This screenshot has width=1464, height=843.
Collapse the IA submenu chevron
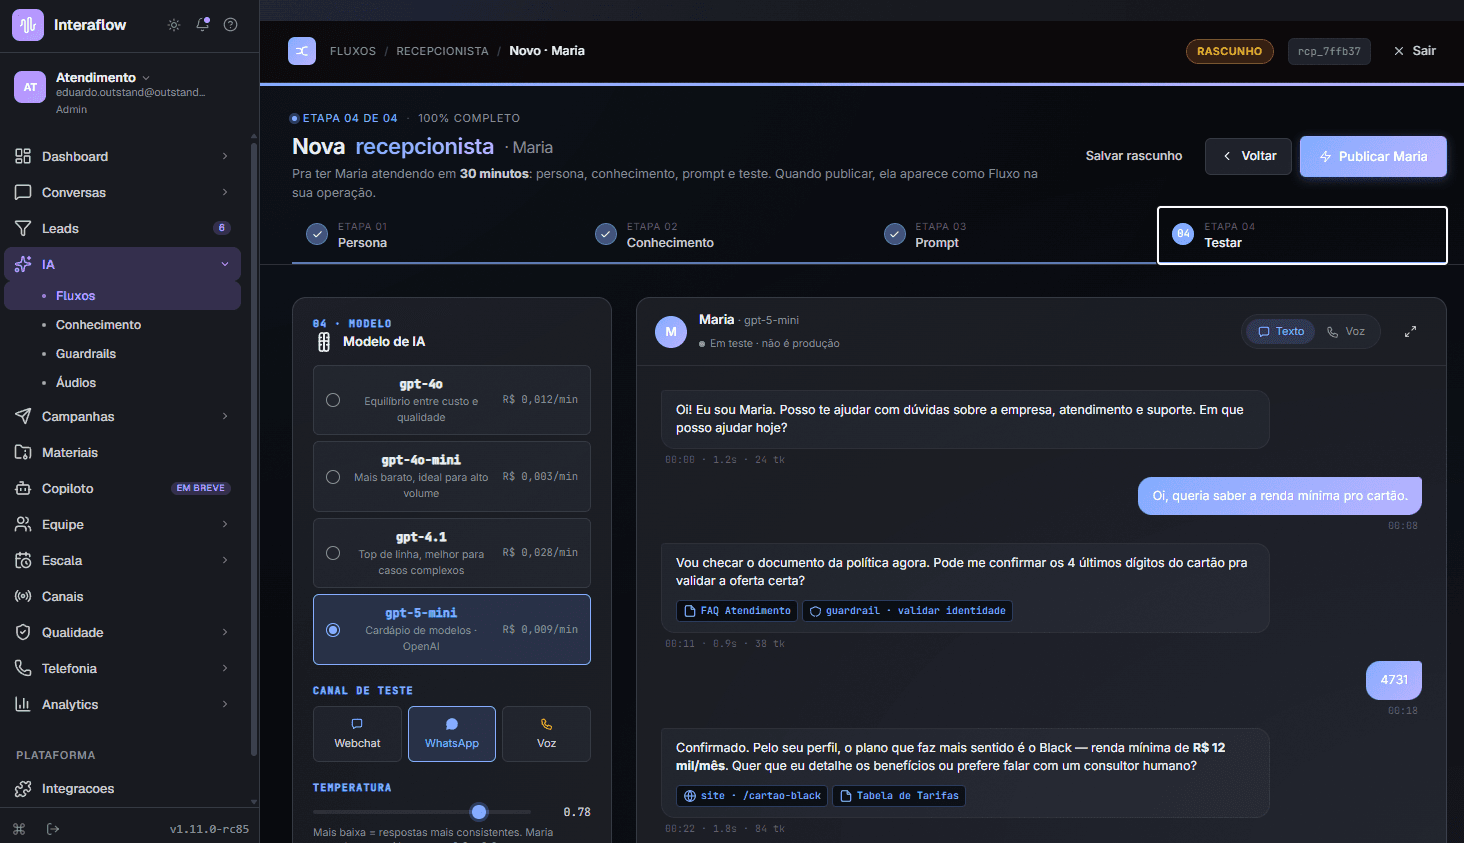[x=225, y=264]
